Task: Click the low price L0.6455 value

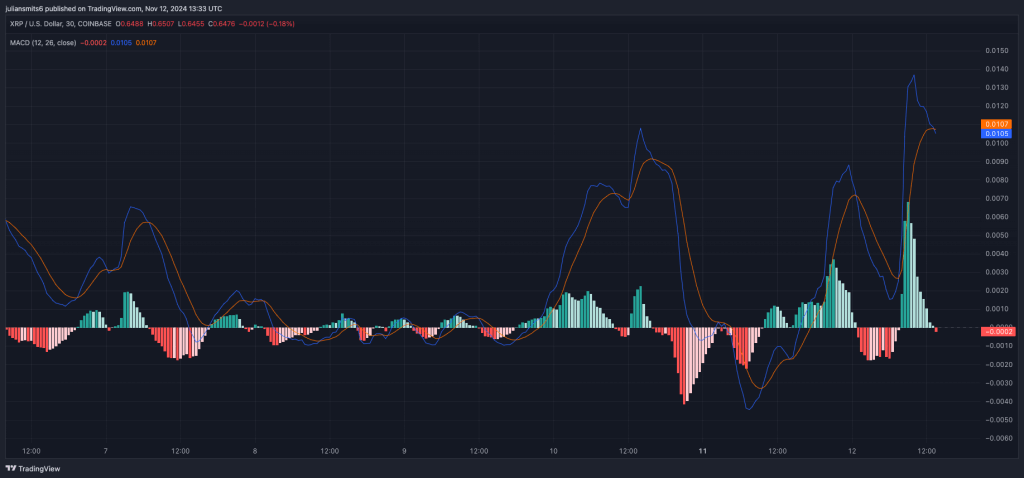Action: (x=191, y=24)
